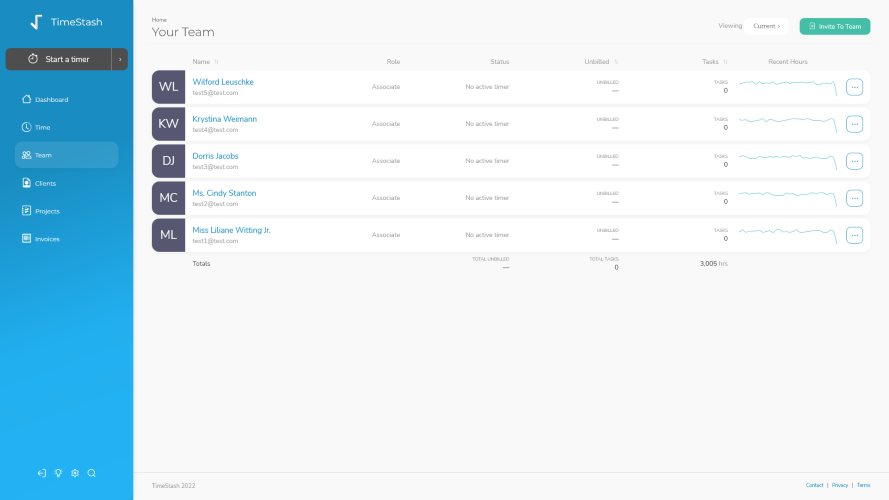Open Terms link in footer

[x=863, y=485]
